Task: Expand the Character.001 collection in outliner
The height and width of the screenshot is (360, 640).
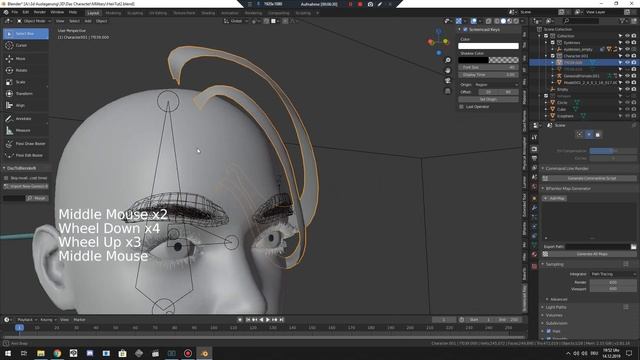Action: pos(546,56)
